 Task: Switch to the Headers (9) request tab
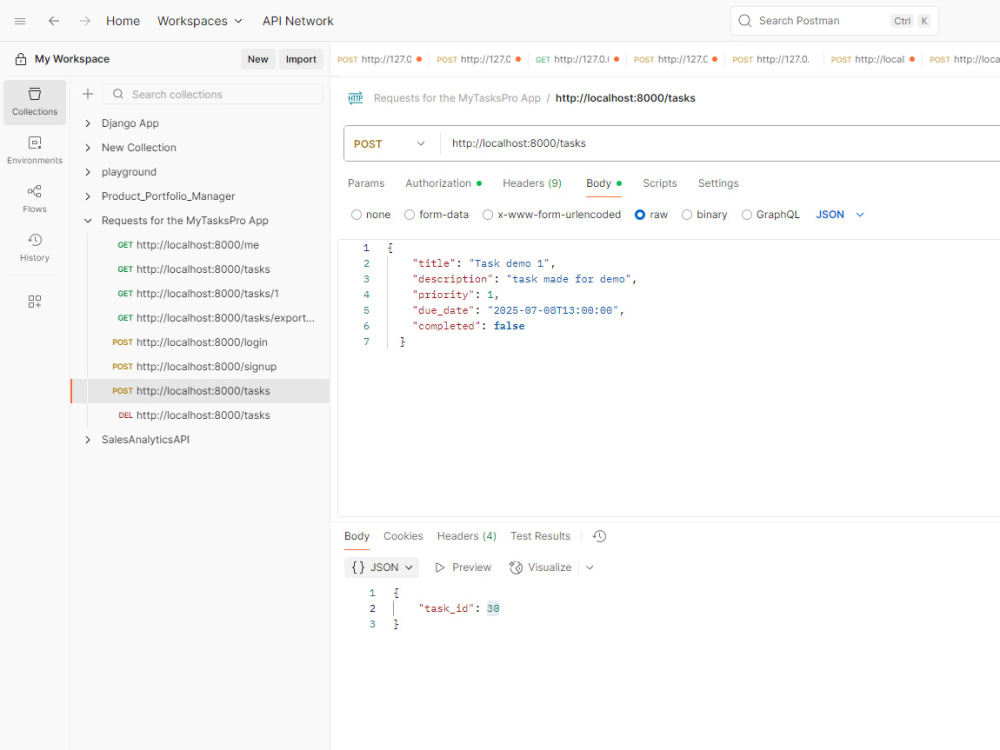(532, 184)
